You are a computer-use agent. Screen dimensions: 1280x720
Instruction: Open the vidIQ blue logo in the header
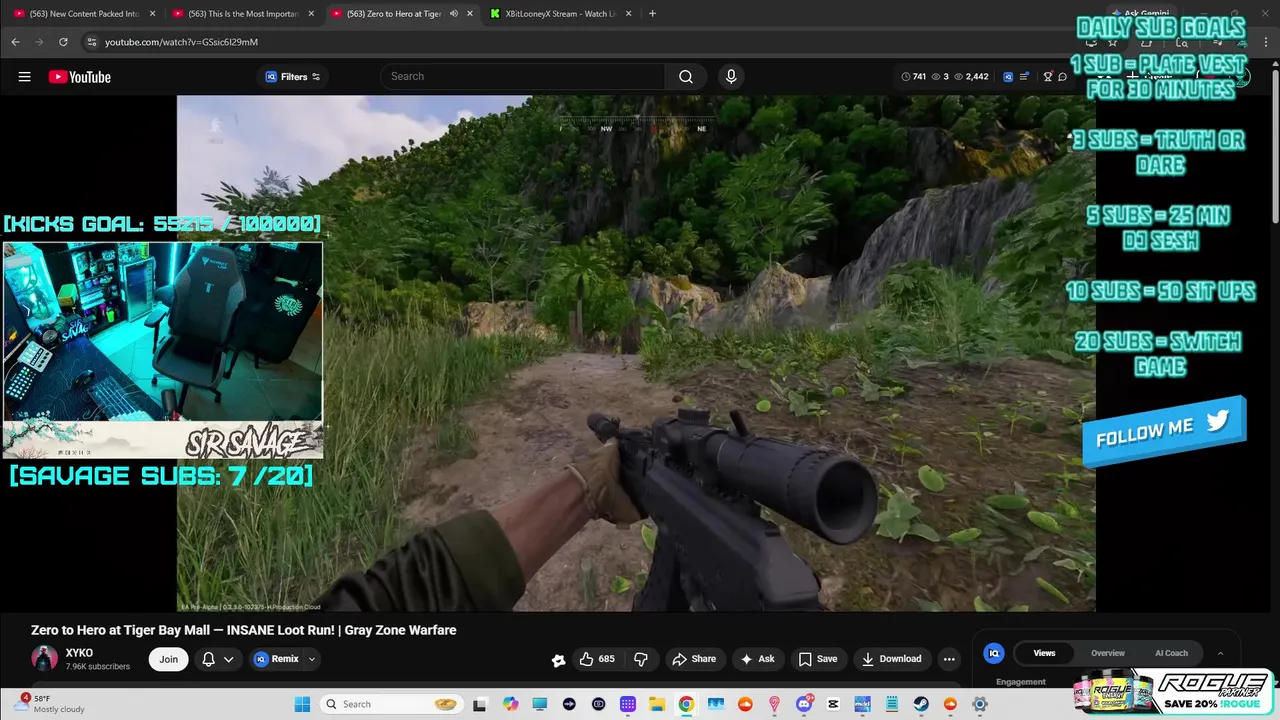coord(1008,77)
